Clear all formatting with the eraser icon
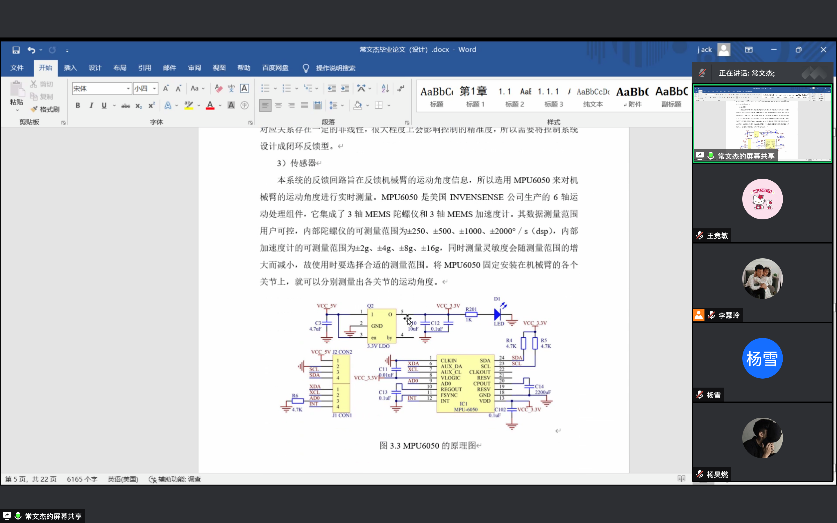The width and height of the screenshot is (837, 523). coord(218,88)
